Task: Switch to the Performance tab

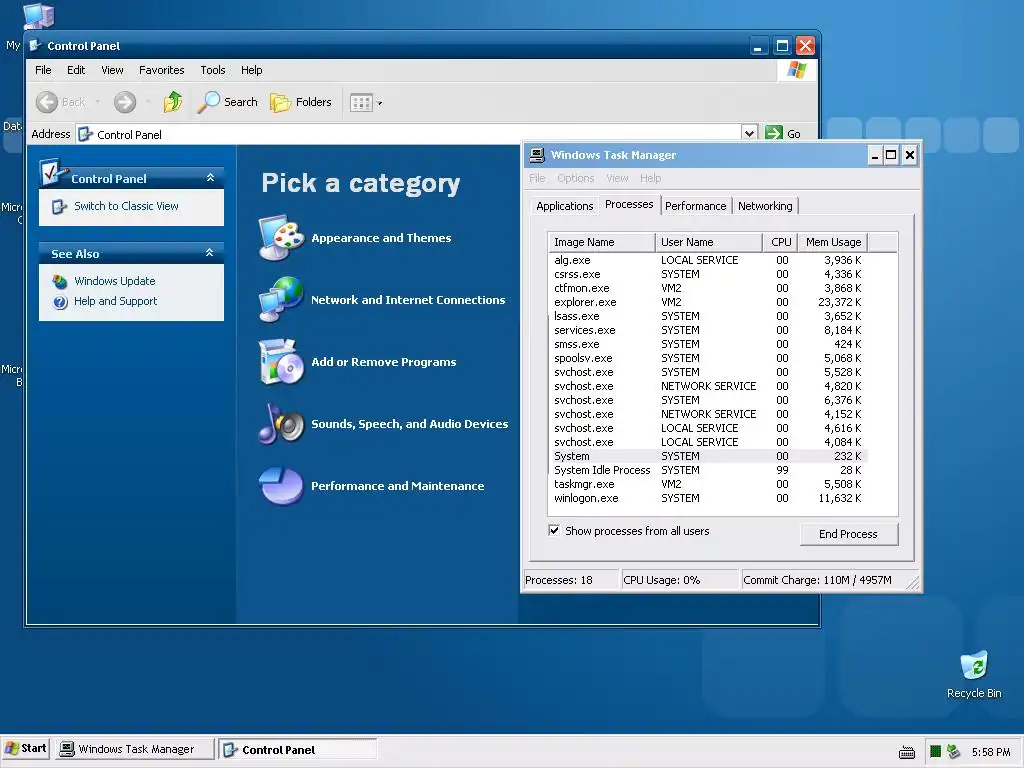Action: tap(696, 206)
